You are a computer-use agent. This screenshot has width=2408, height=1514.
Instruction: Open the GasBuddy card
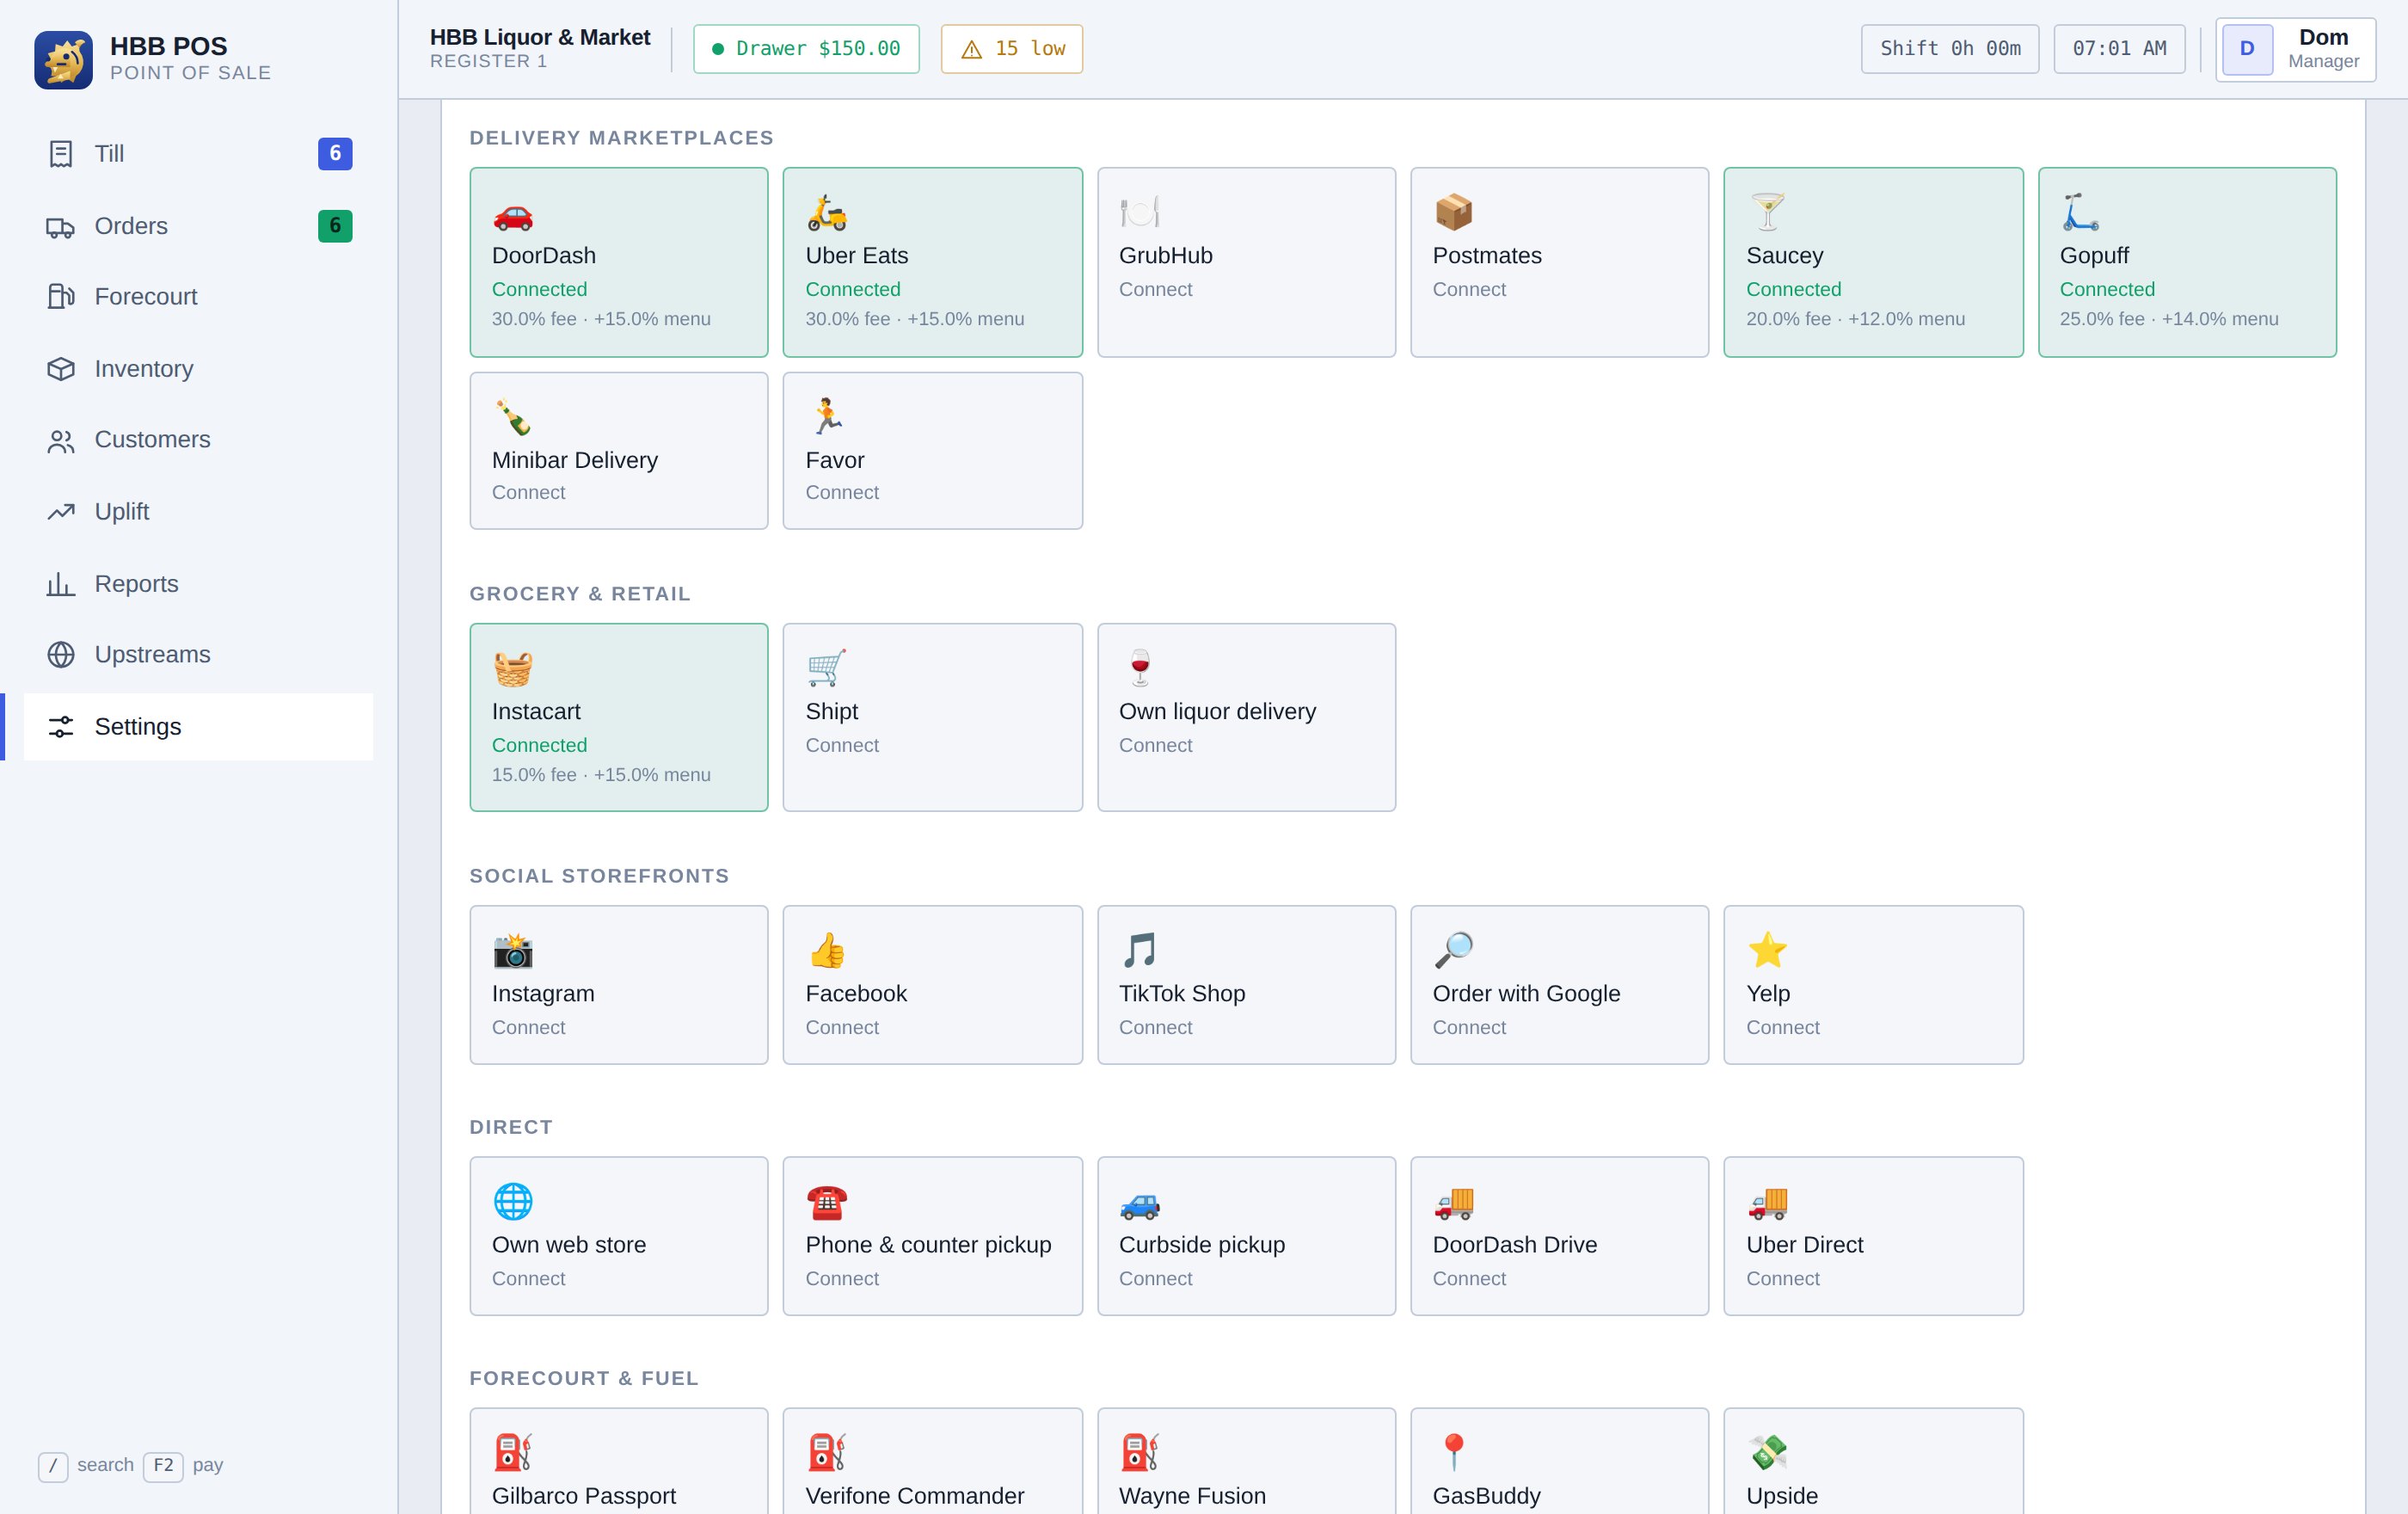(x=1559, y=1461)
